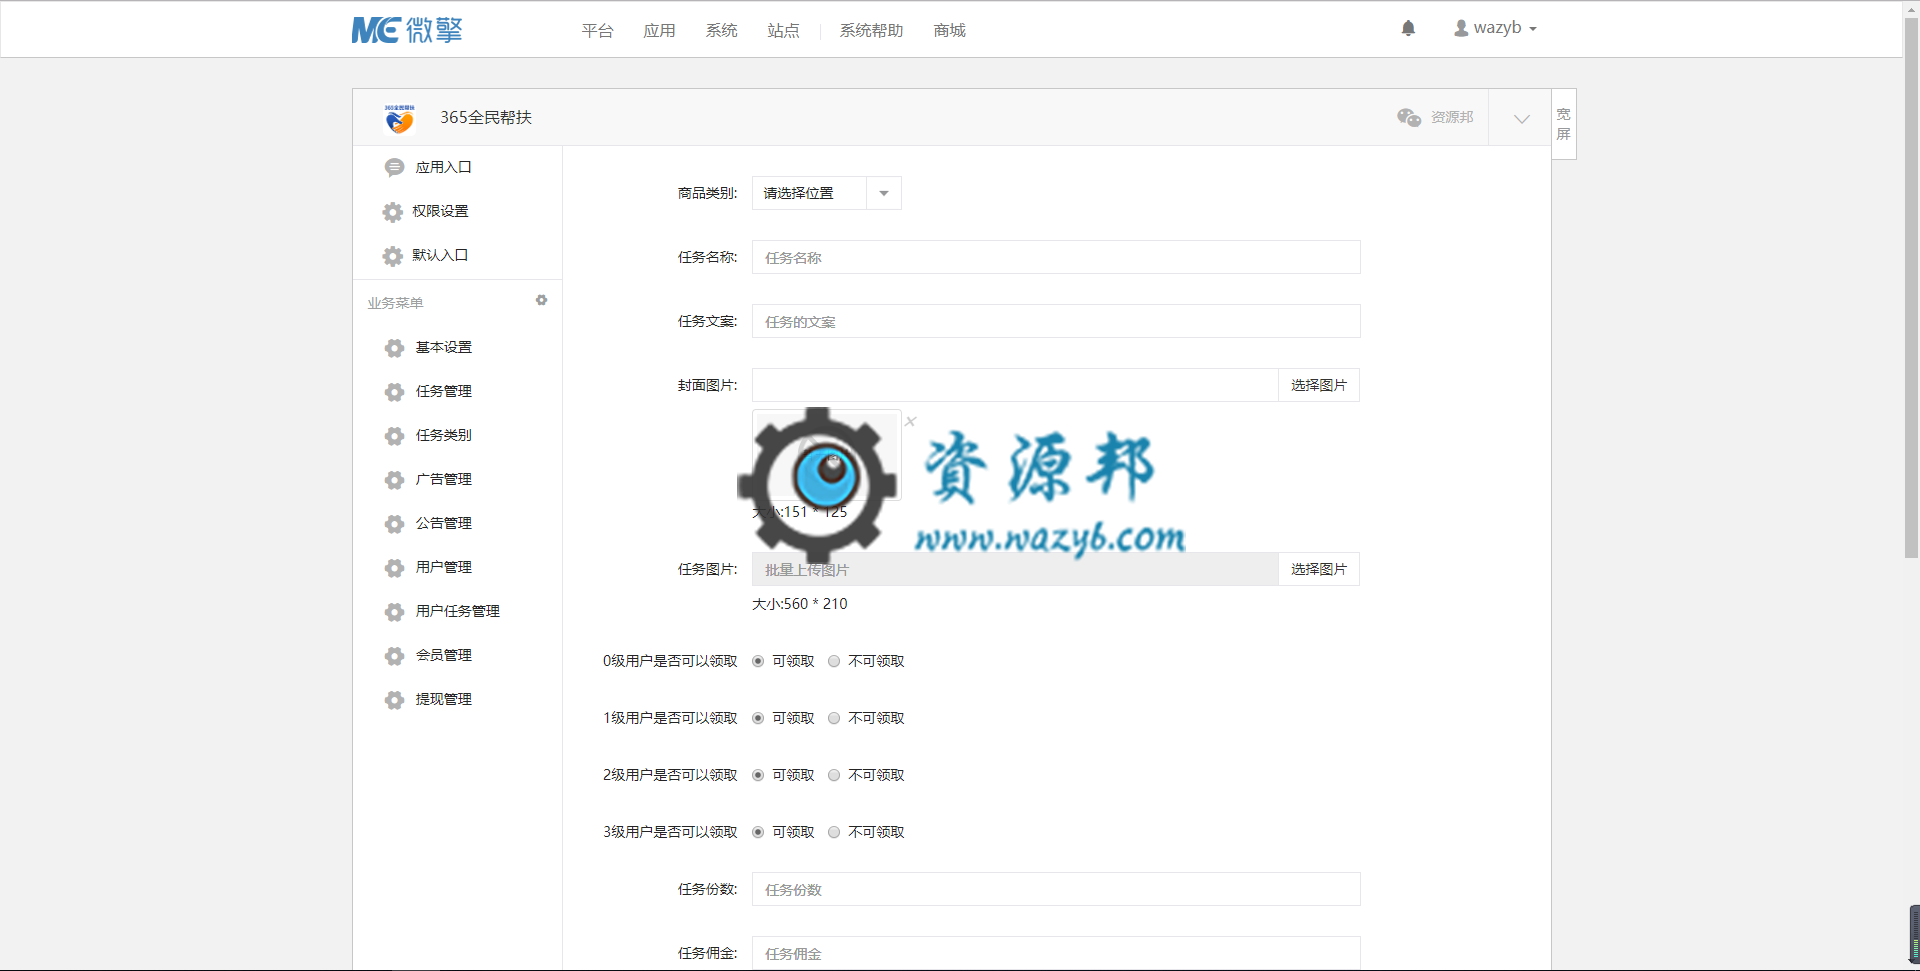This screenshot has width=1920, height=971.
Task: Toggle 宽屏 wide screen mode
Action: pyautogui.click(x=1564, y=124)
